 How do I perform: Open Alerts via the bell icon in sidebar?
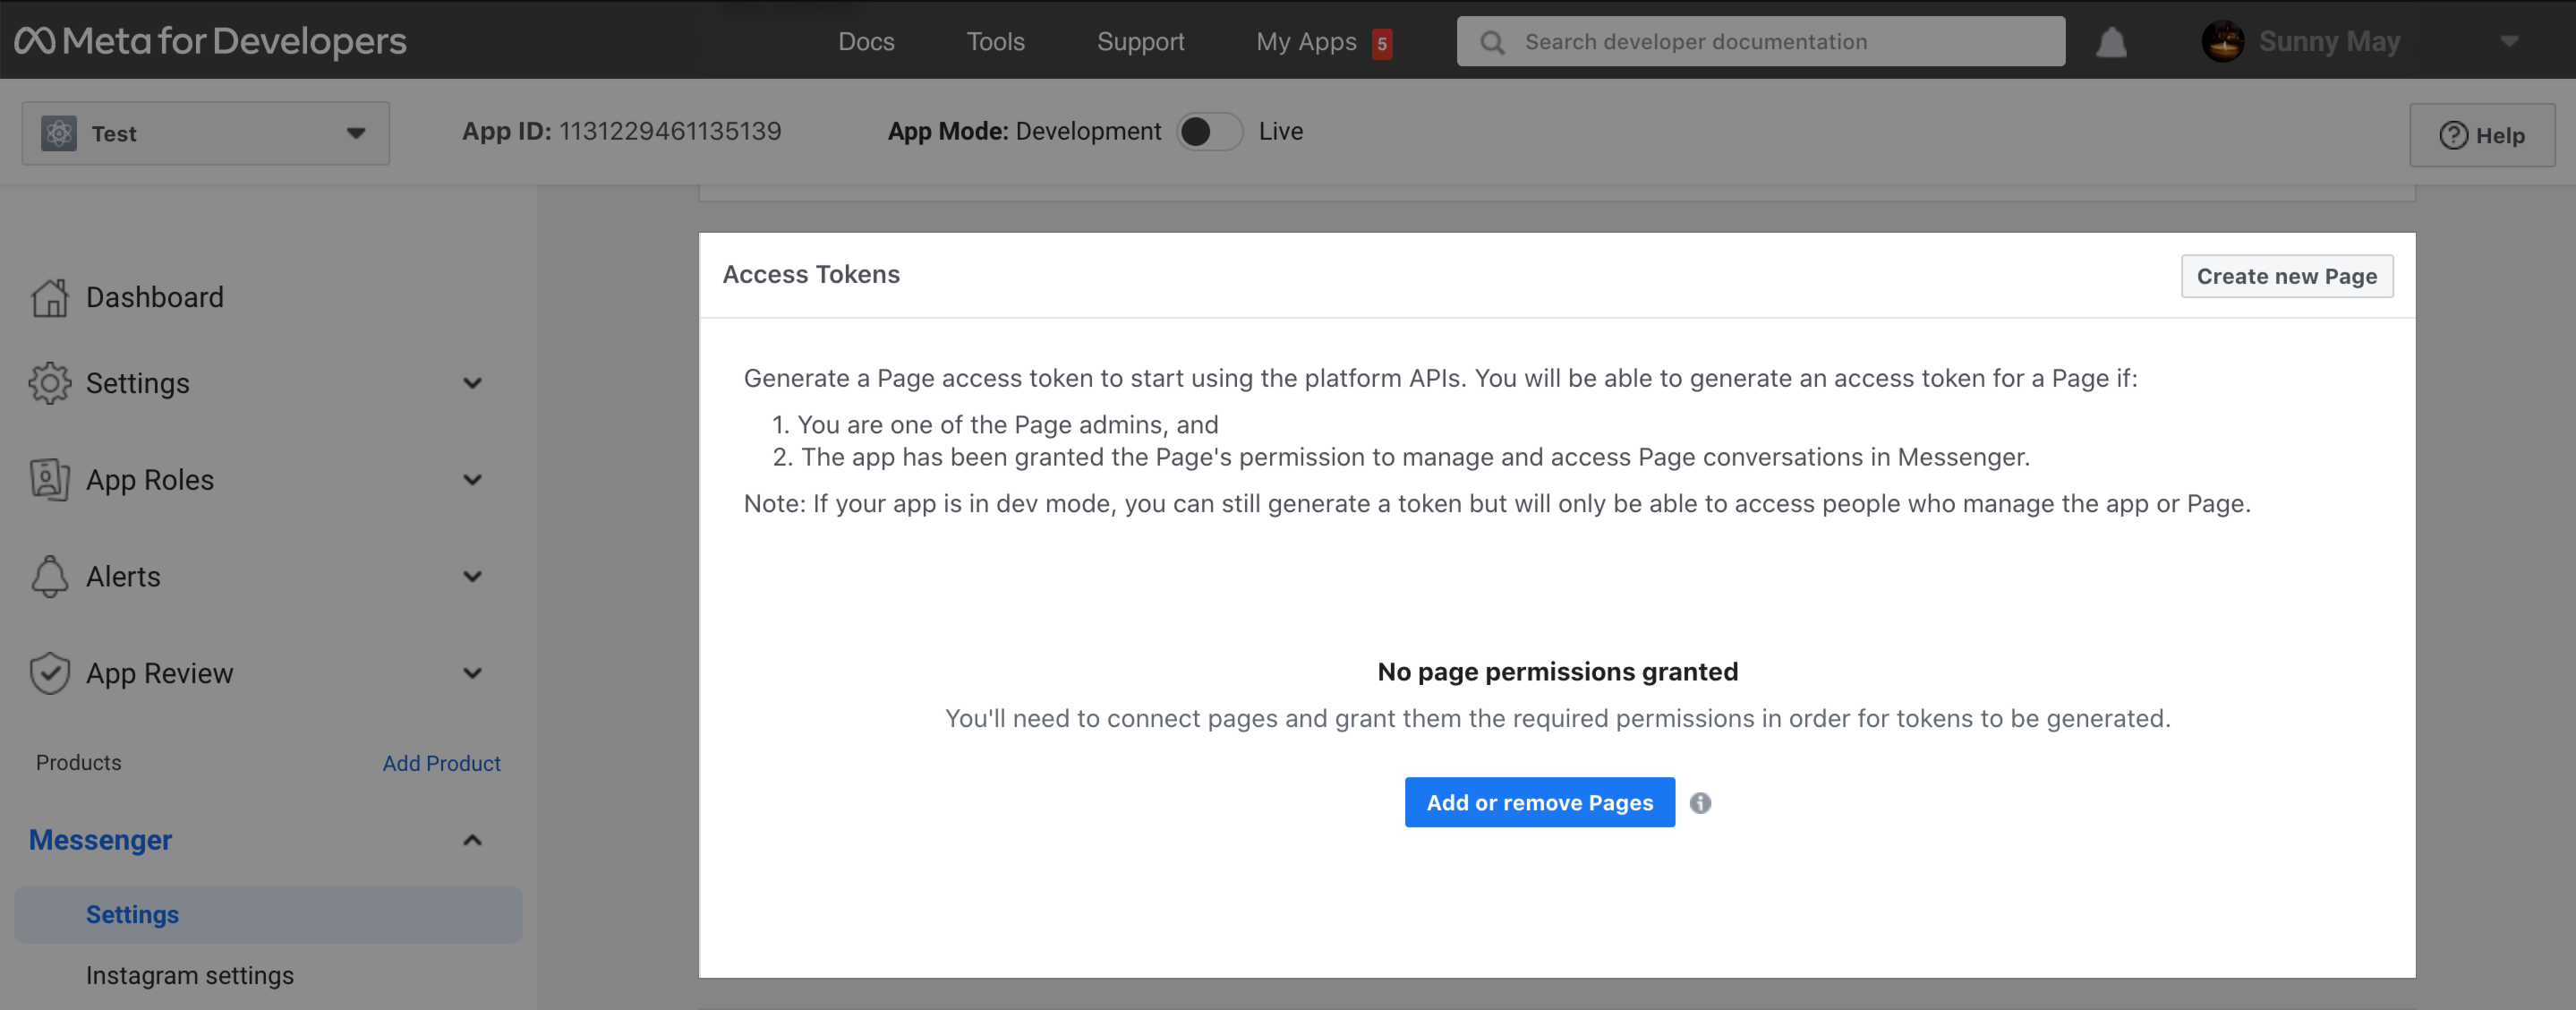[x=50, y=576]
